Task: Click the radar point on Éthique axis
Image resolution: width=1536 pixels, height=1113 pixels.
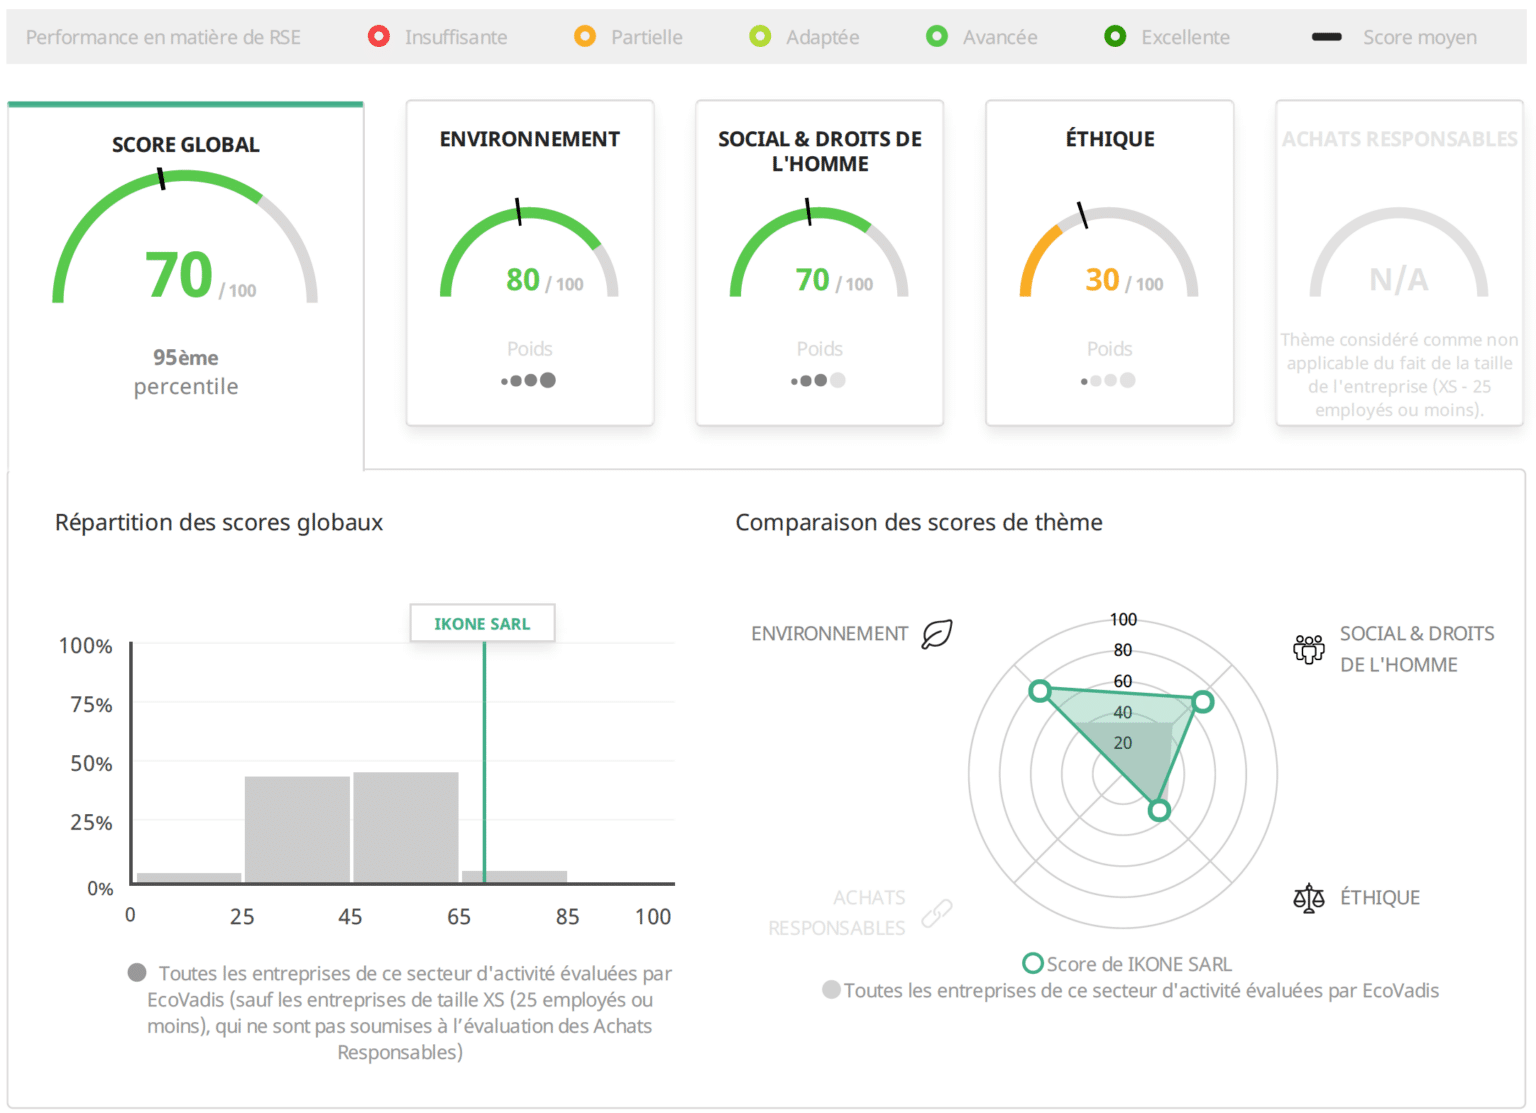Action: [x=1159, y=810]
